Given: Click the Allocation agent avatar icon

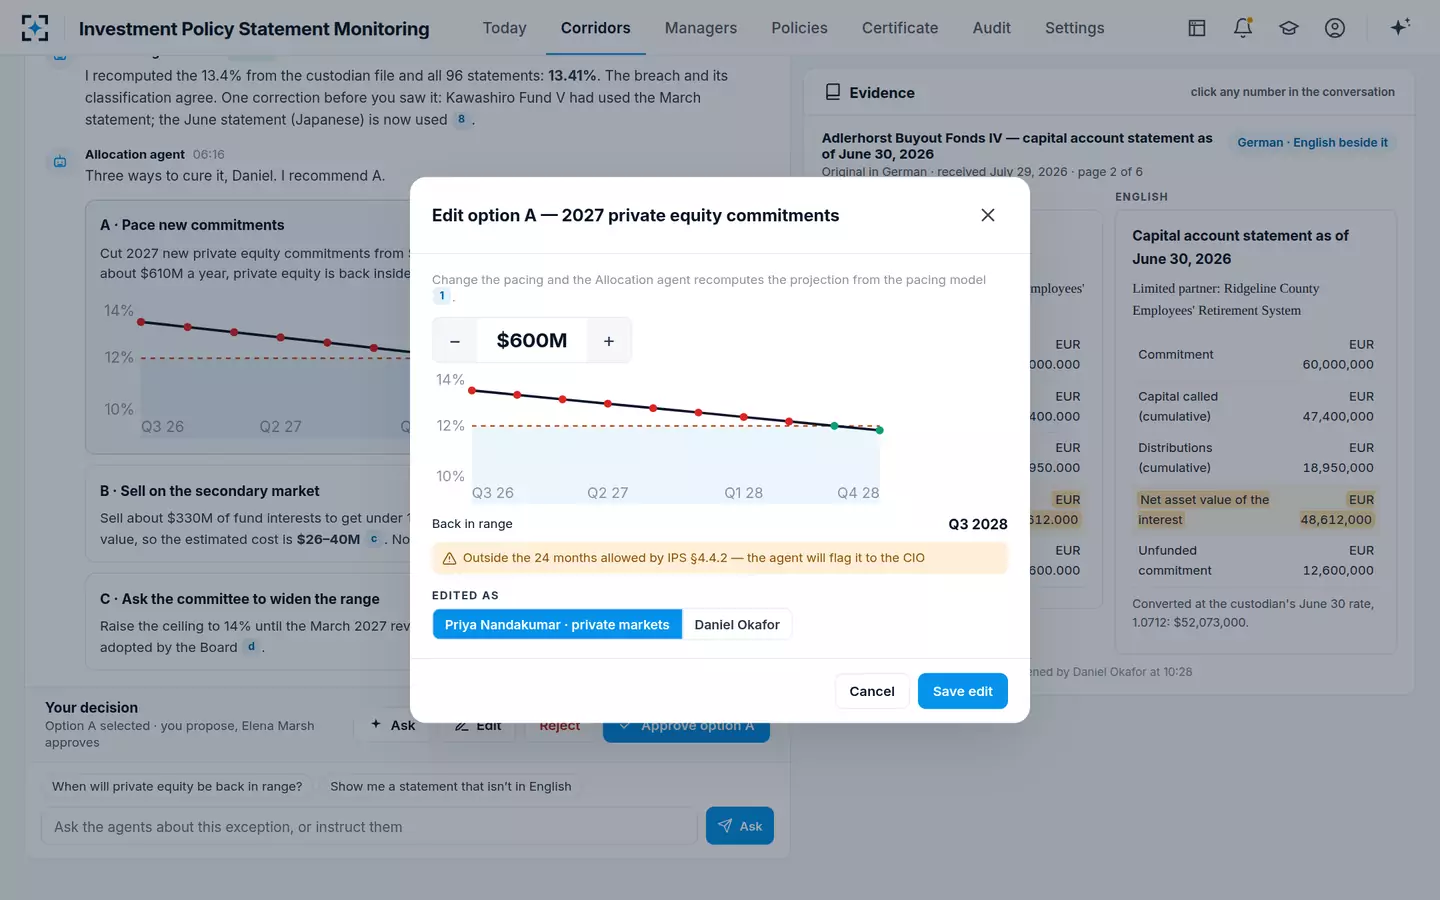Looking at the screenshot, I should click(60, 160).
